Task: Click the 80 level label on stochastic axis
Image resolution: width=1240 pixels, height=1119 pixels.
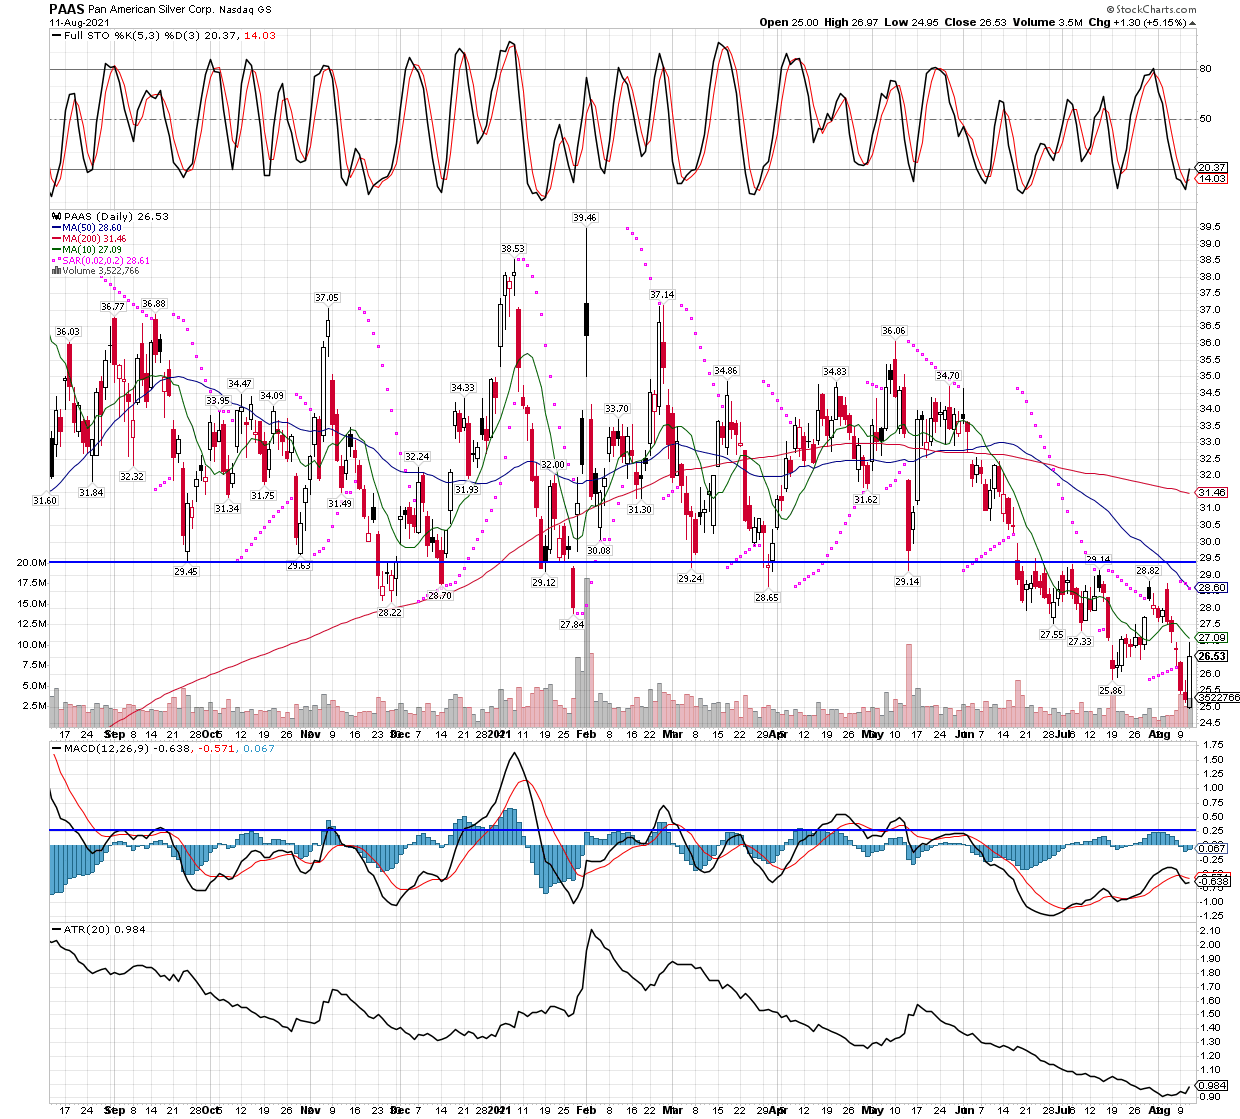Action: point(1205,69)
